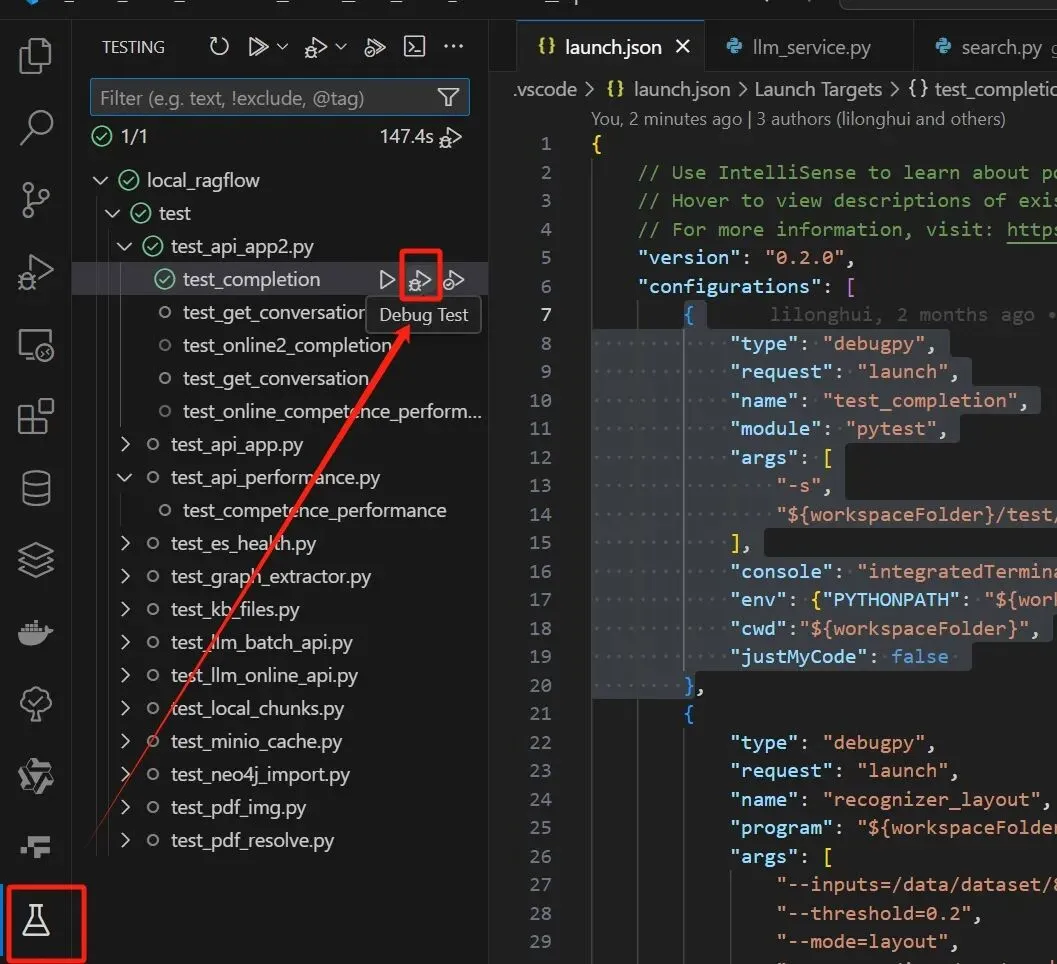
Task: Open run tests dropdown arrow
Action: [x=282, y=47]
